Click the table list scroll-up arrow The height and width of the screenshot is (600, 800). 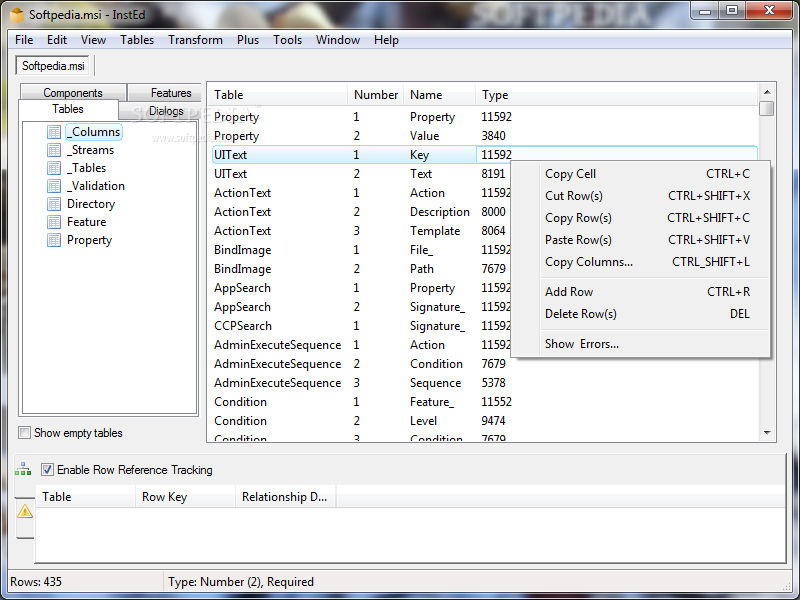[767, 92]
